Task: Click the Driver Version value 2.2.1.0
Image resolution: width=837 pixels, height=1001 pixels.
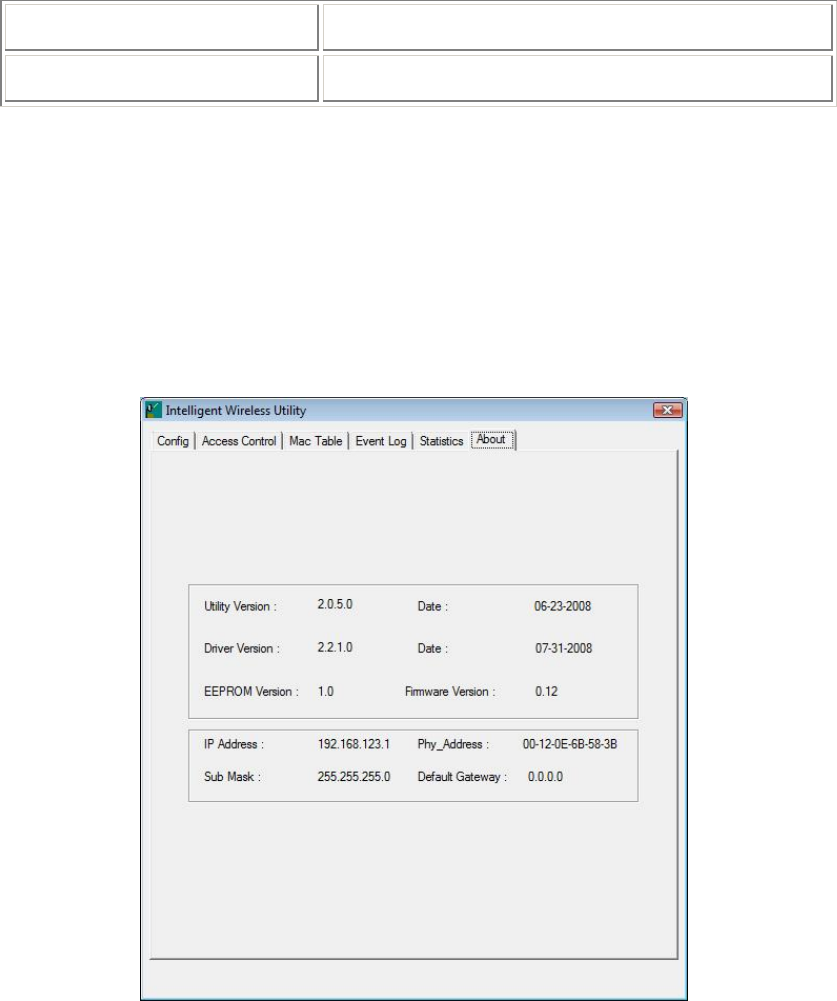Action: tap(335, 647)
